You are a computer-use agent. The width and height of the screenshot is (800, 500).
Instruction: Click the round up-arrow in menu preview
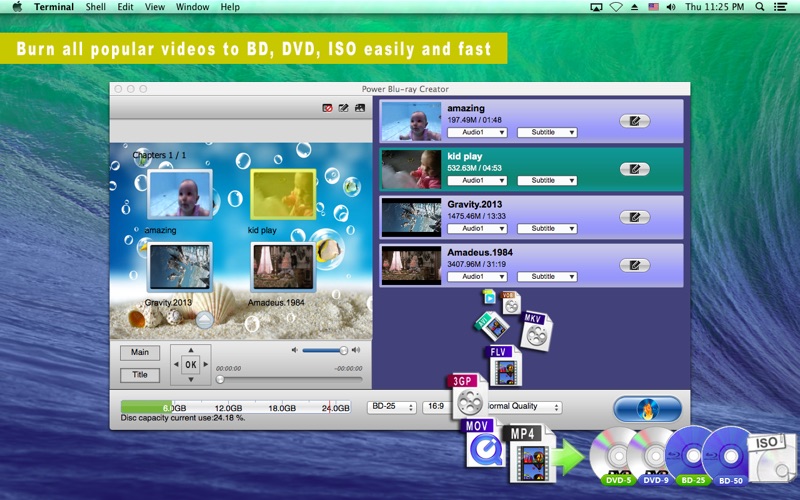pos(204,320)
